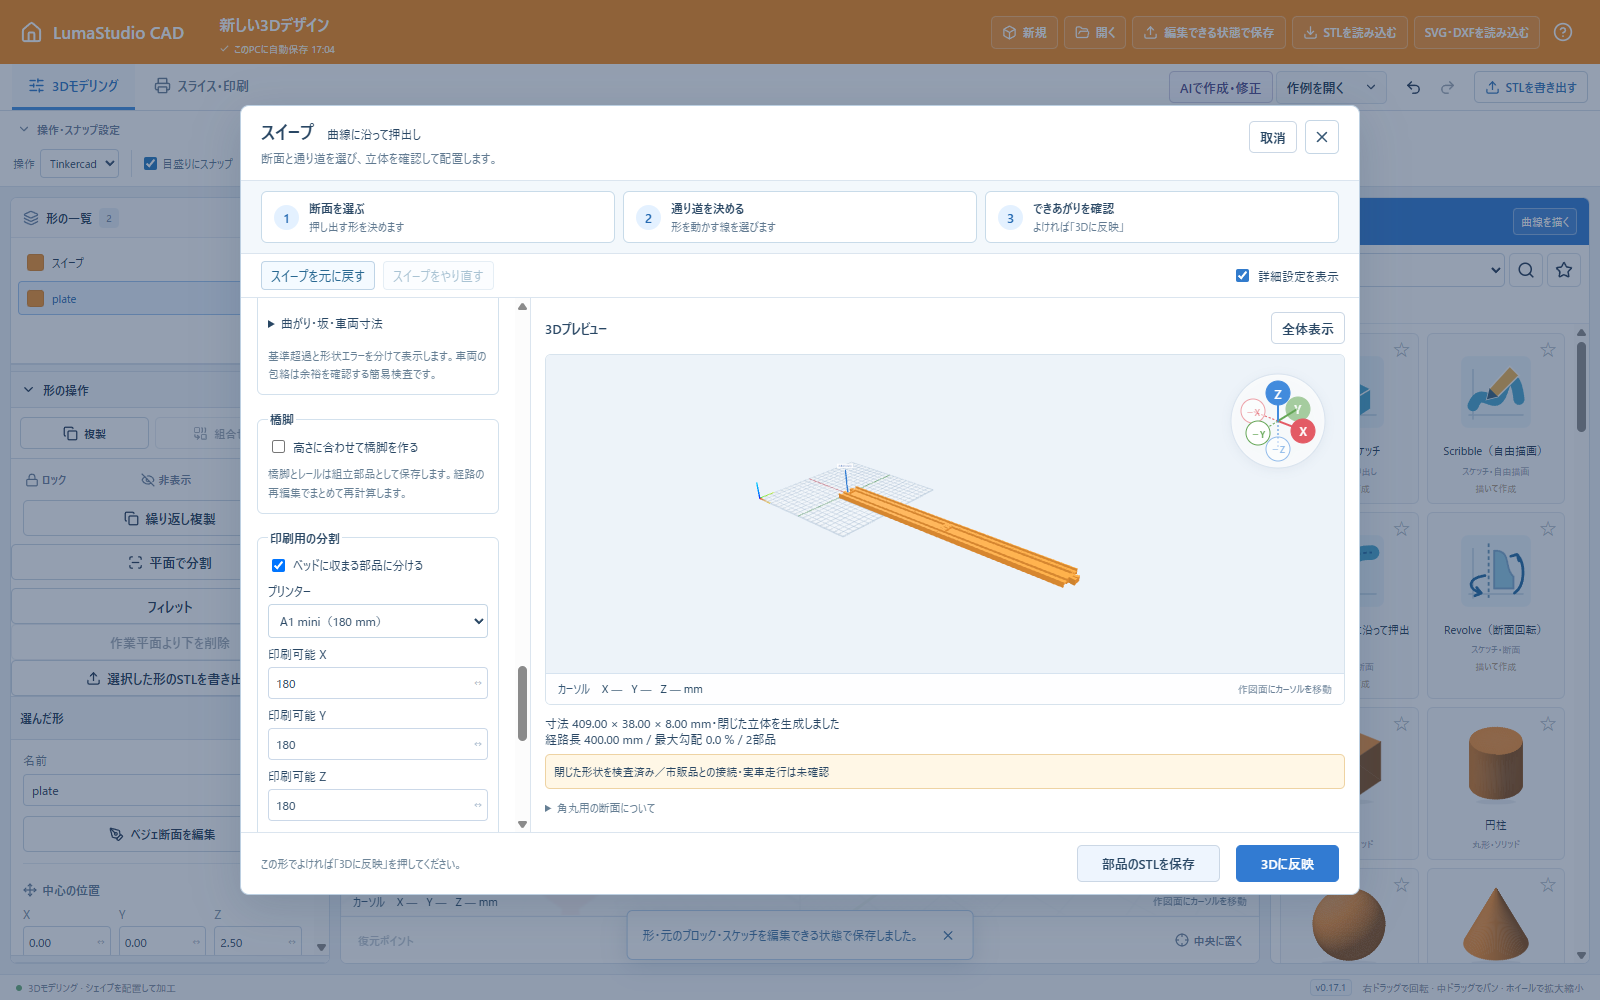This screenshot has width=1600, height=1000.
Task: Open the 作例を開く dropdown arrow
Action: 1371,88
